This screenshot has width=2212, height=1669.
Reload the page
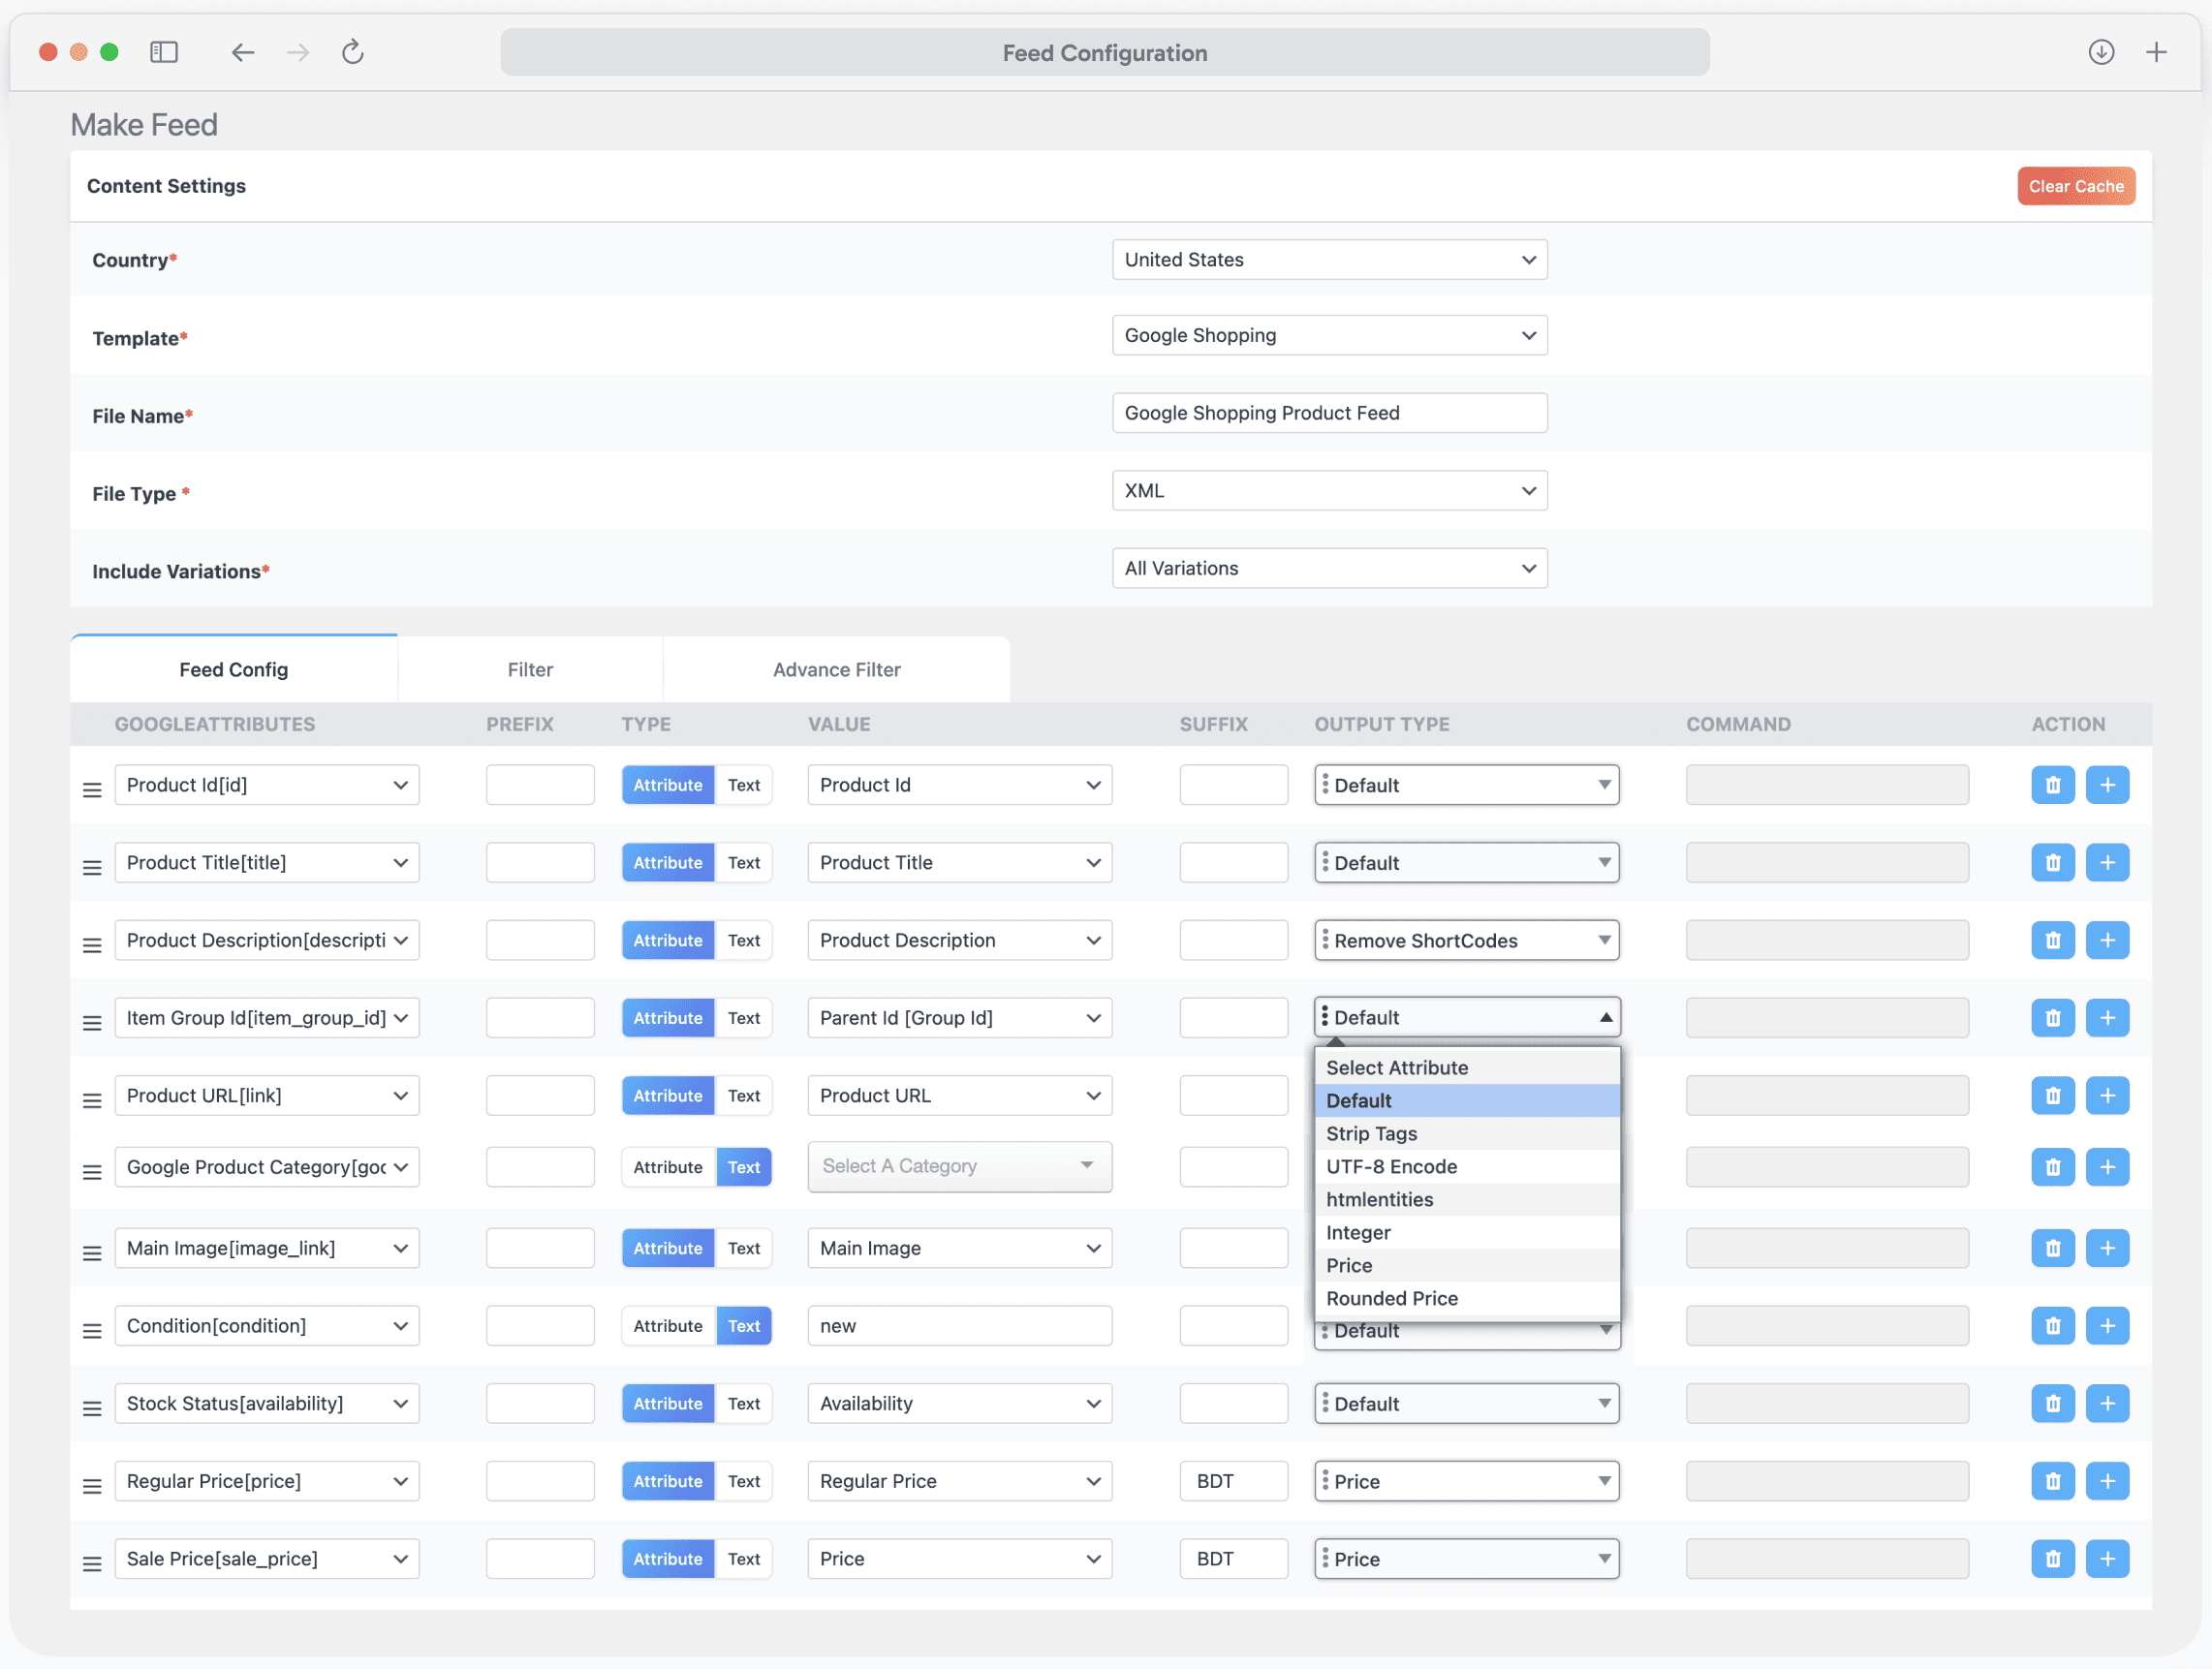pyautogui.click(x=352, y=52)
